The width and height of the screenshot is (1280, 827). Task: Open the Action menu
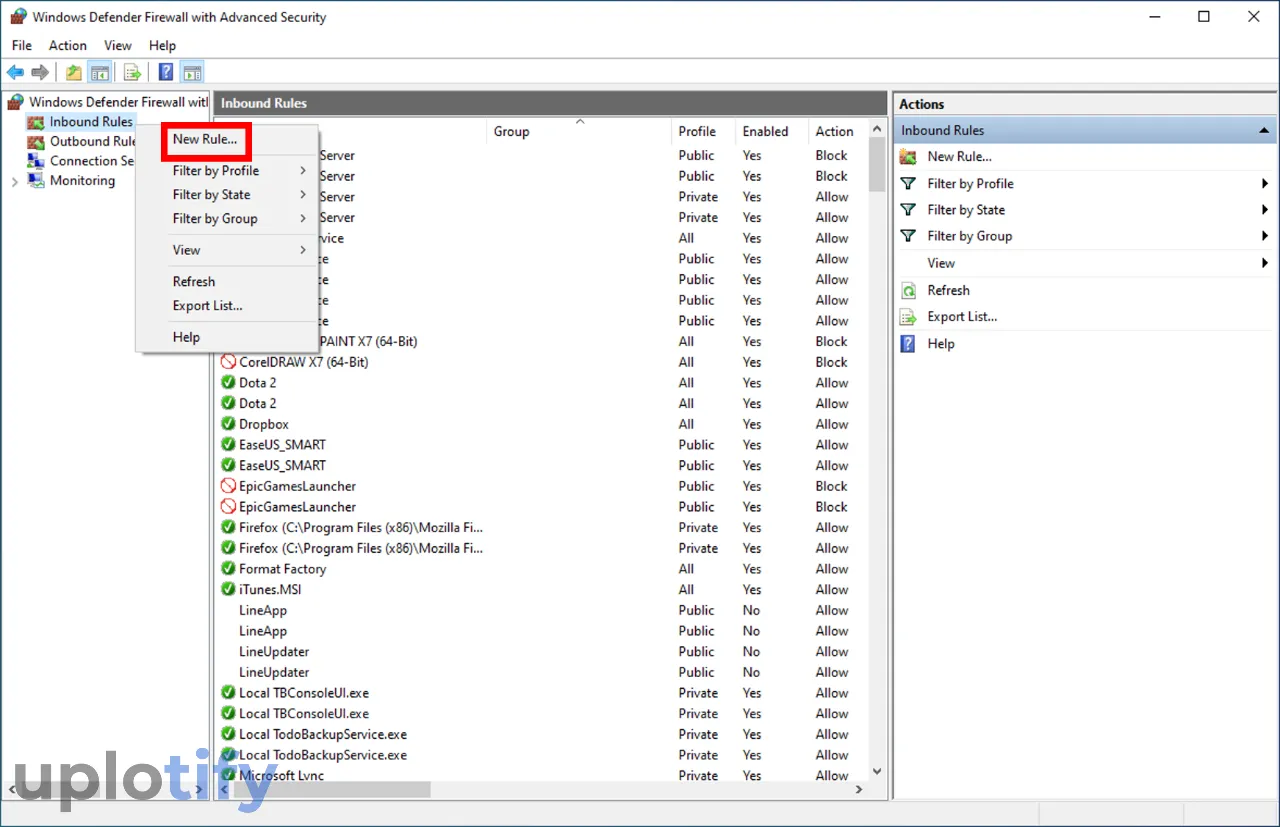(x=68, y=46)
